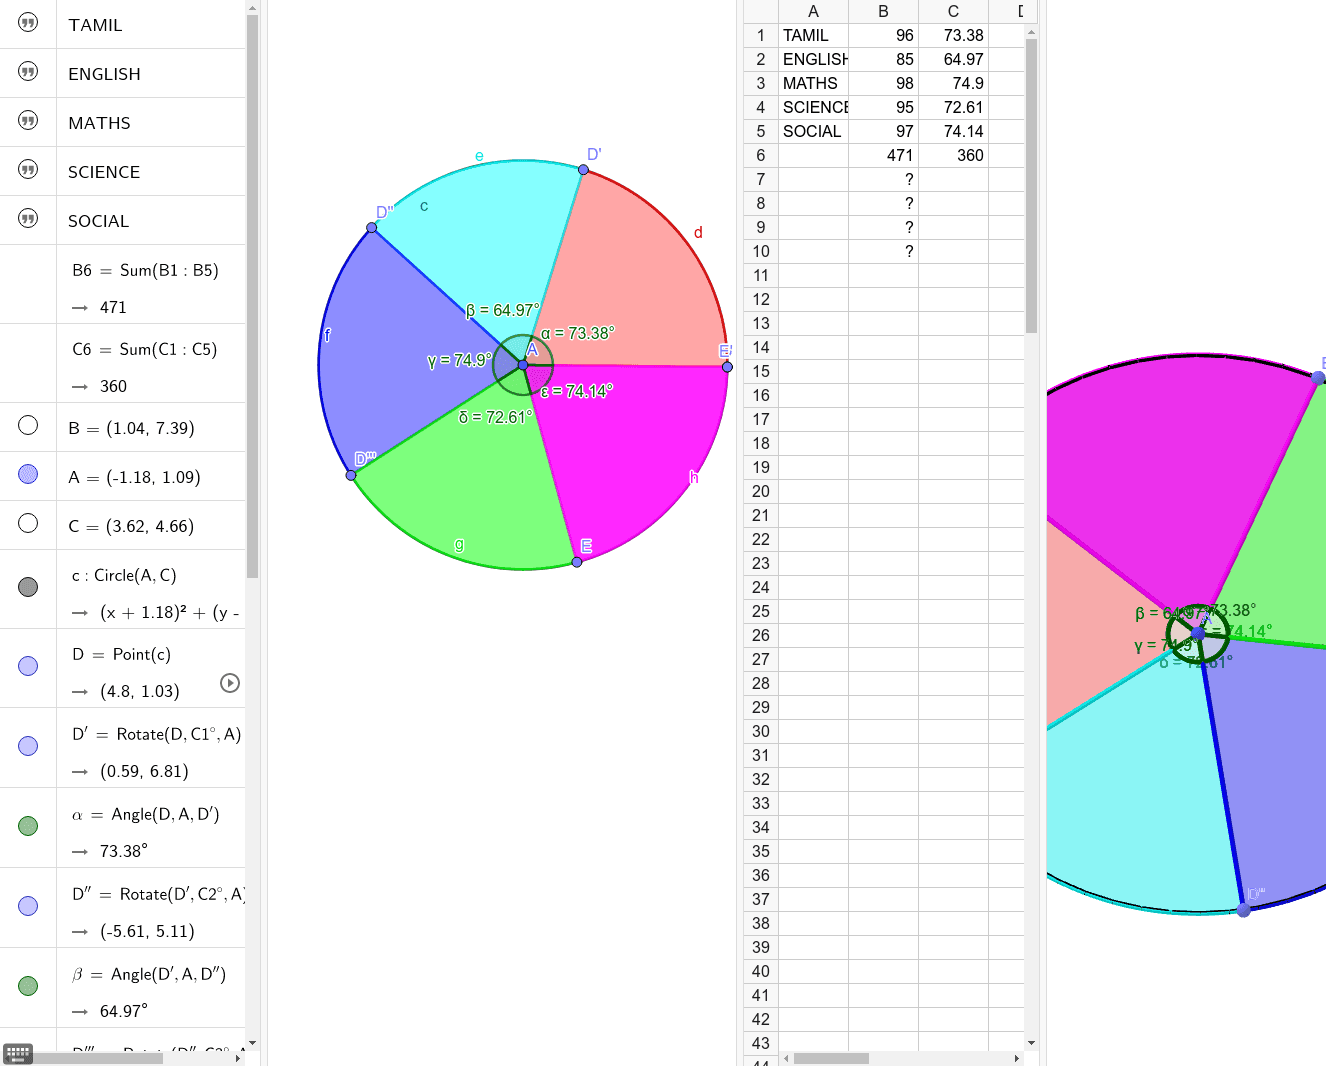This screenshot has height=1068, width=1328.
Task: Select cell B6 showing 471
Action: point(883,155)
